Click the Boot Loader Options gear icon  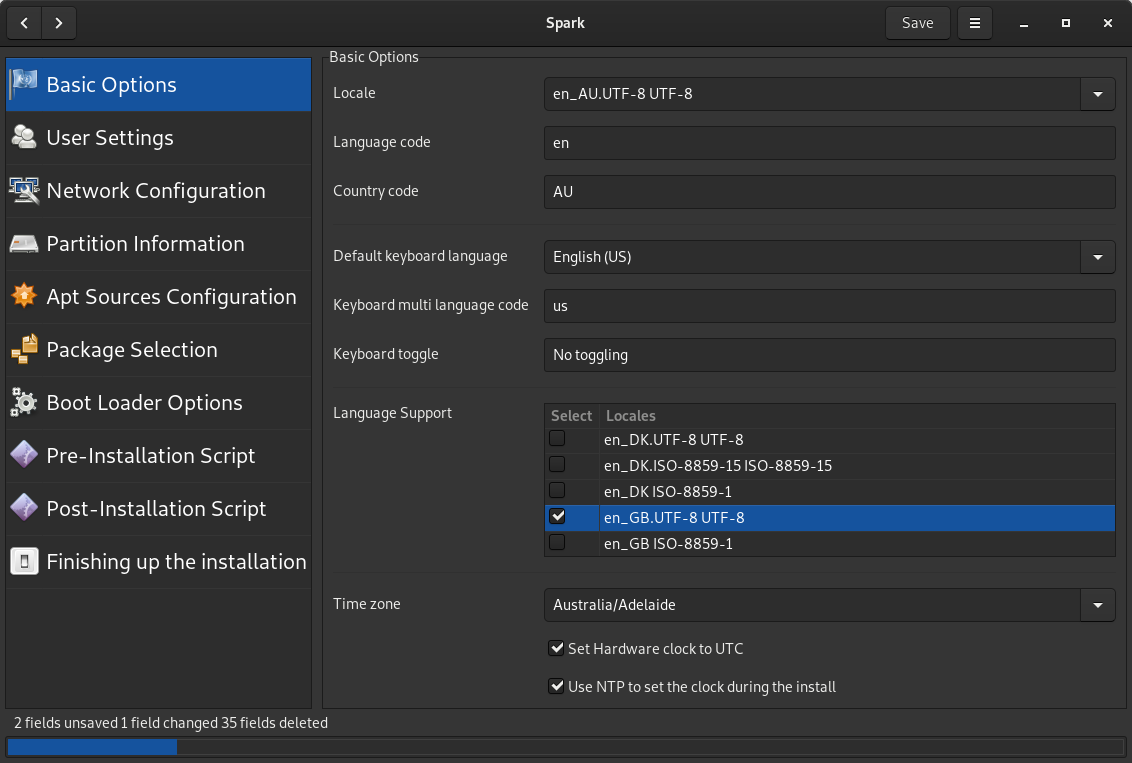click(x=24, y=403)
